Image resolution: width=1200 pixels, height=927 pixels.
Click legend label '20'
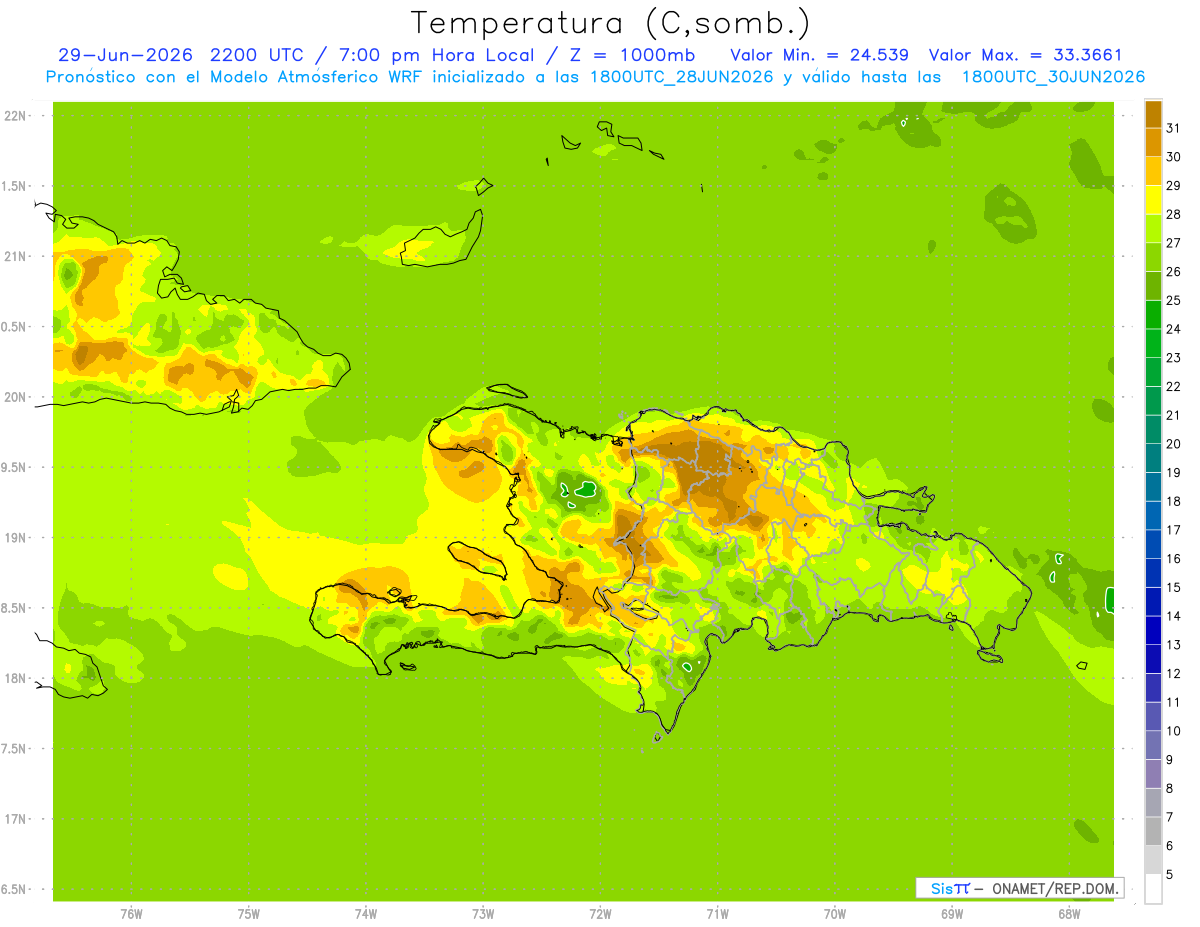pos(1173,444)
